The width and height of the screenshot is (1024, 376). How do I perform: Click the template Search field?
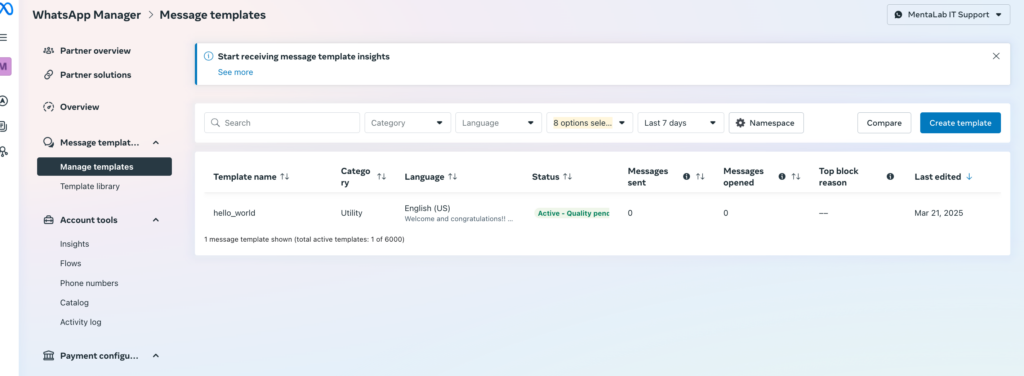pyautogui.click(x=282, y=123)
